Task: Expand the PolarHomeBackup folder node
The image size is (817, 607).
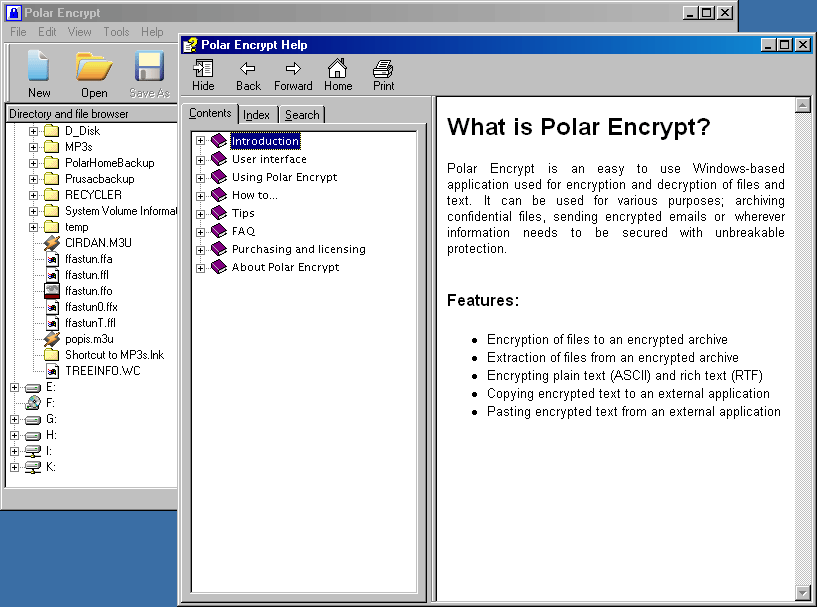Action: 33,164
